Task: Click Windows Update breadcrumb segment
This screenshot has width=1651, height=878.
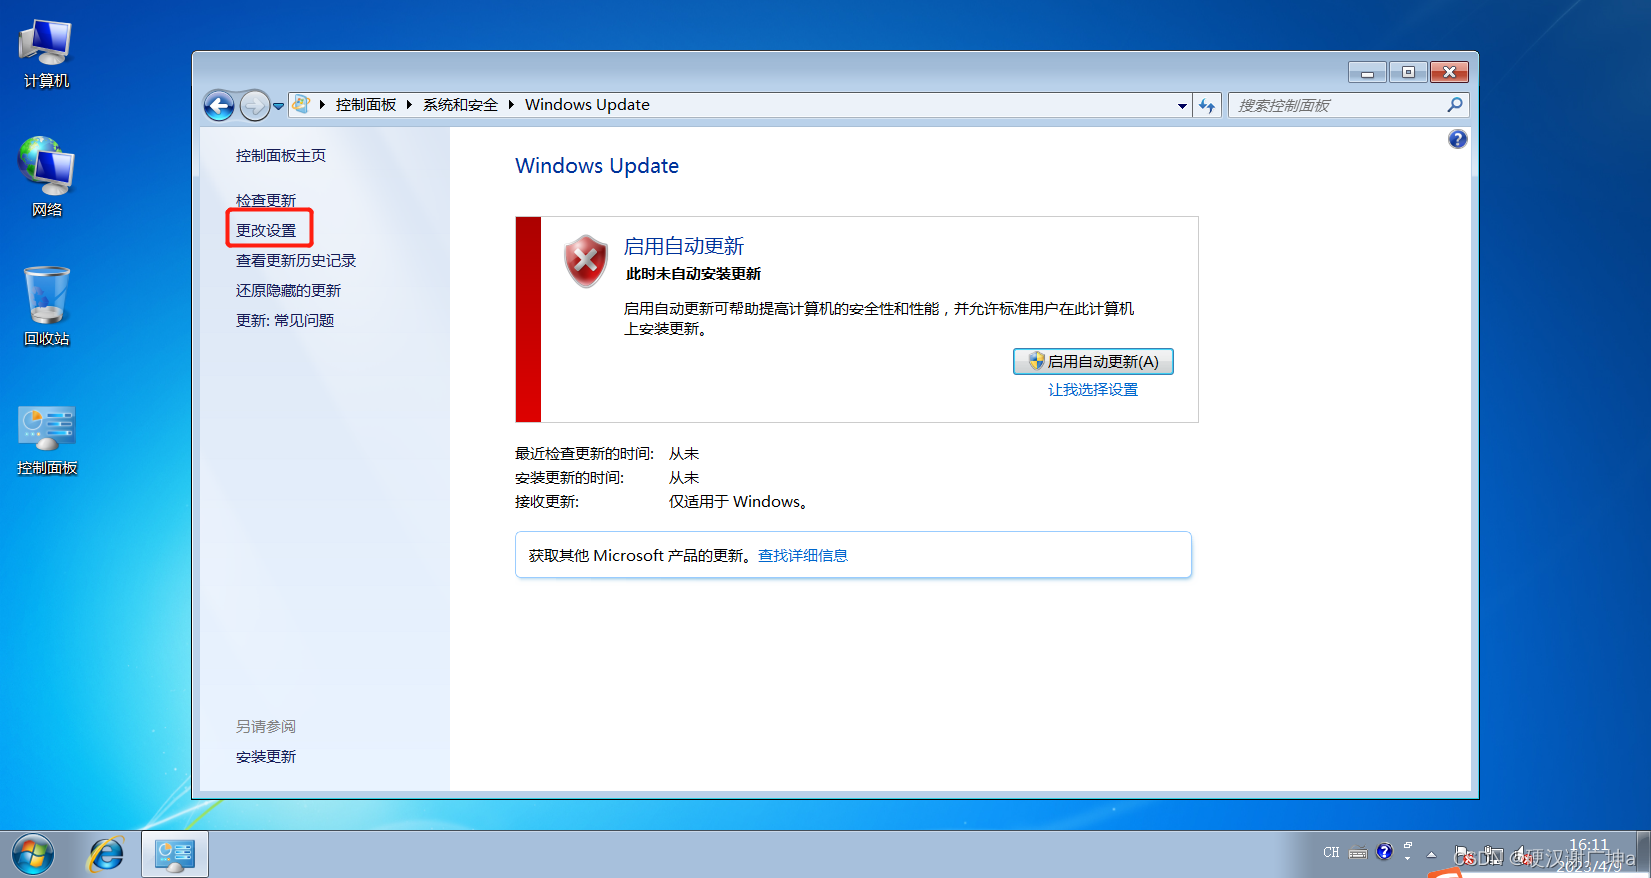Action: tap(587, 104)
